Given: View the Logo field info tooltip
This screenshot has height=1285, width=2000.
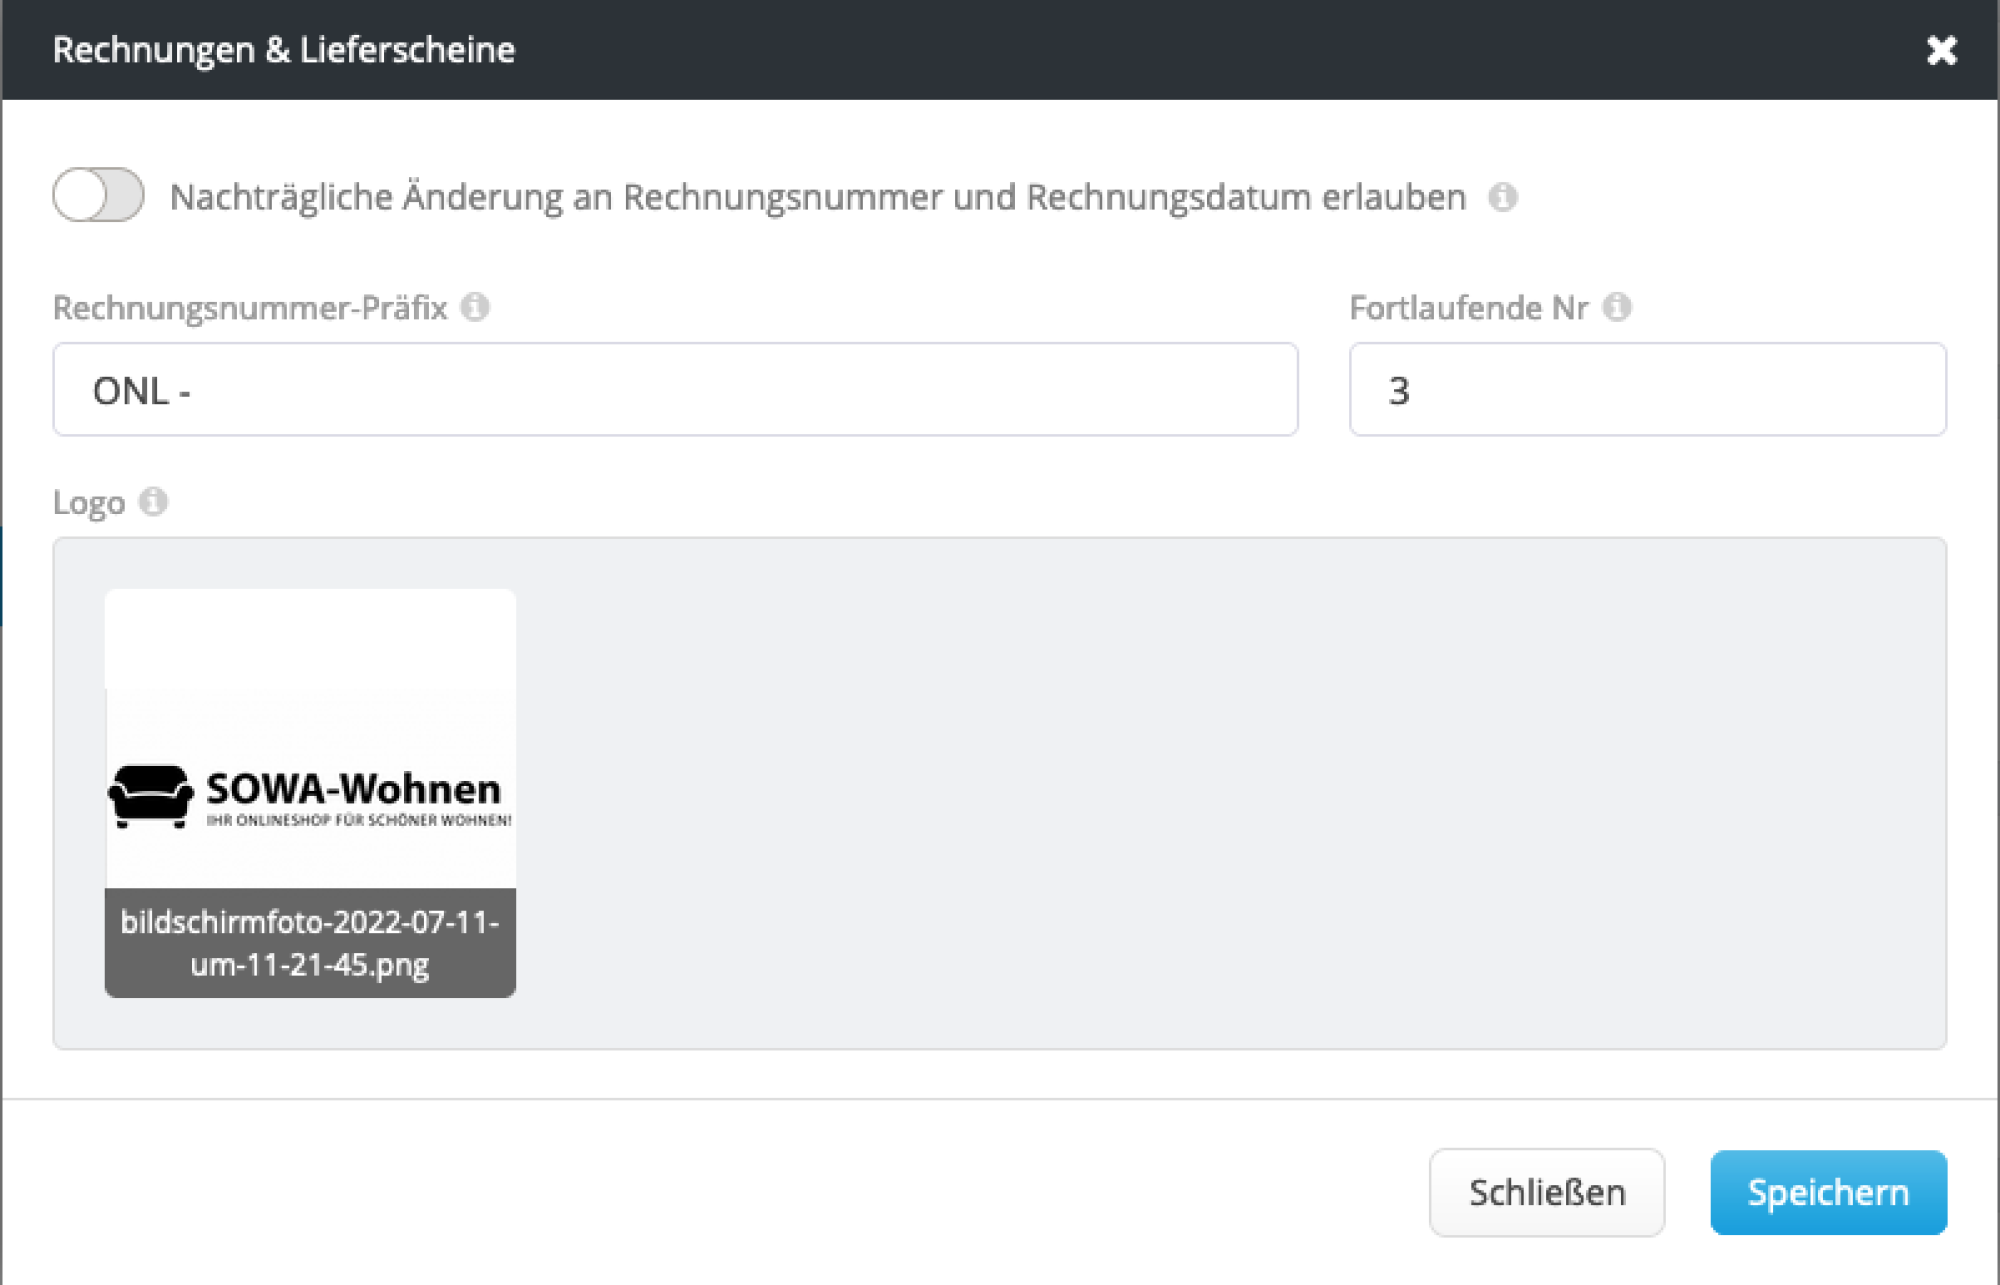Looking at the screenshot, I should coord(153,503).
